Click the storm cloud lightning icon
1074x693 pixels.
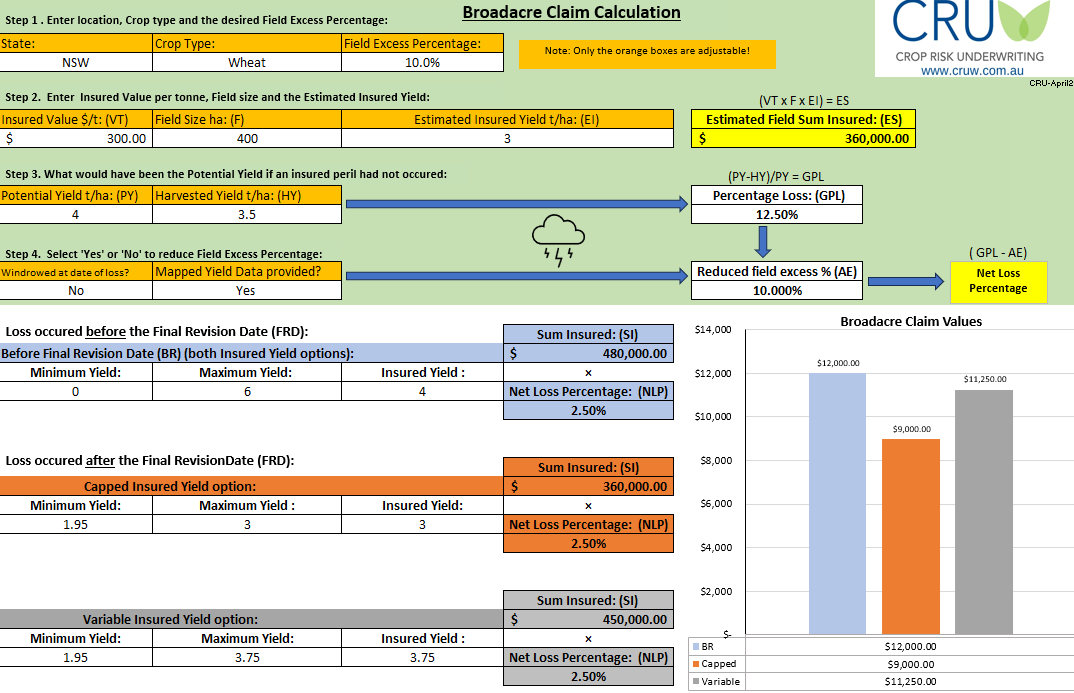558,240
